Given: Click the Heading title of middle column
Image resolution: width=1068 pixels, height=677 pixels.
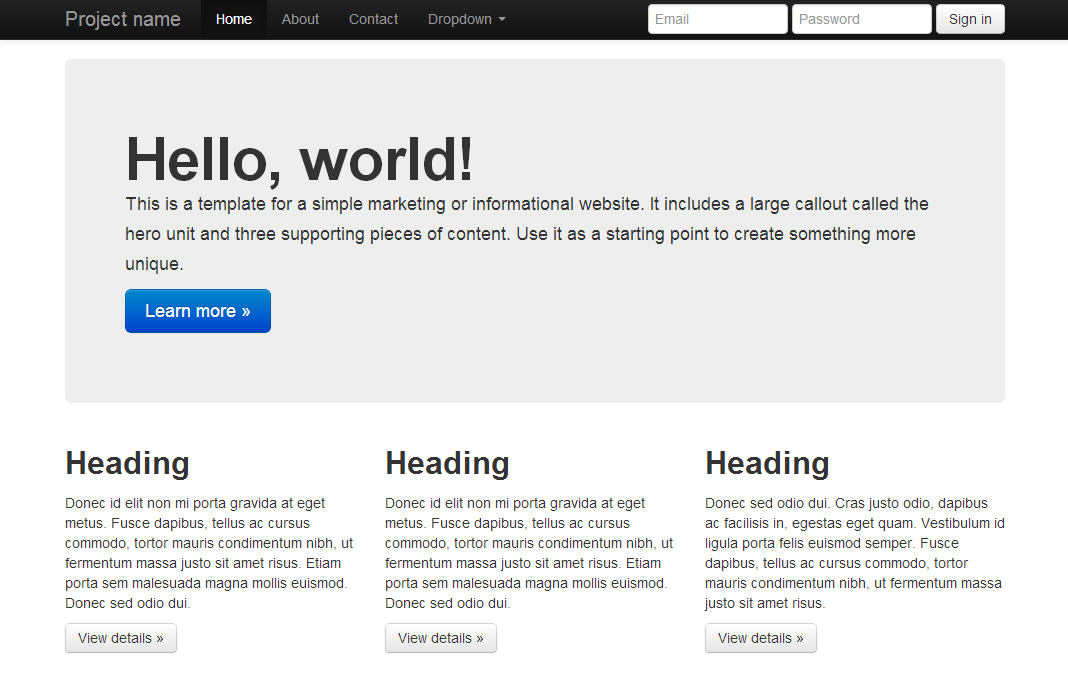Looking at the screenshot, I should pos(447,463).
